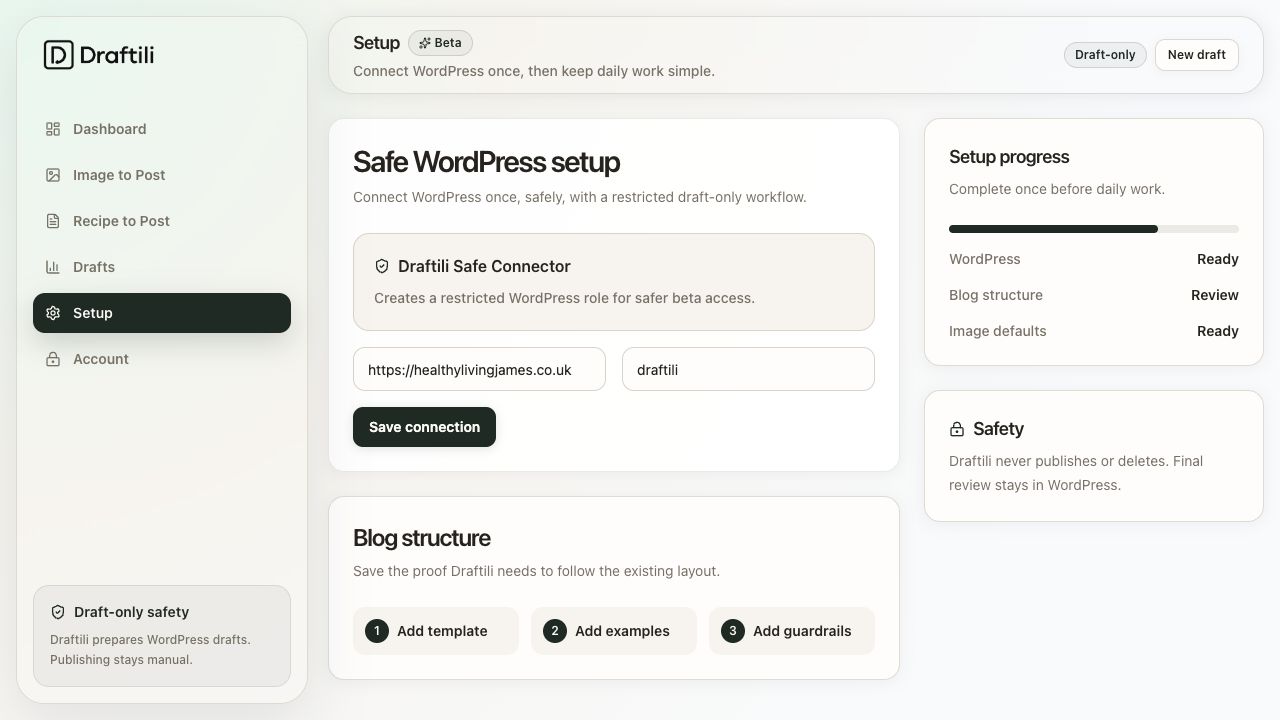Click the lock icon next to Safety
1280x720 pixels.
click(957, 429)
